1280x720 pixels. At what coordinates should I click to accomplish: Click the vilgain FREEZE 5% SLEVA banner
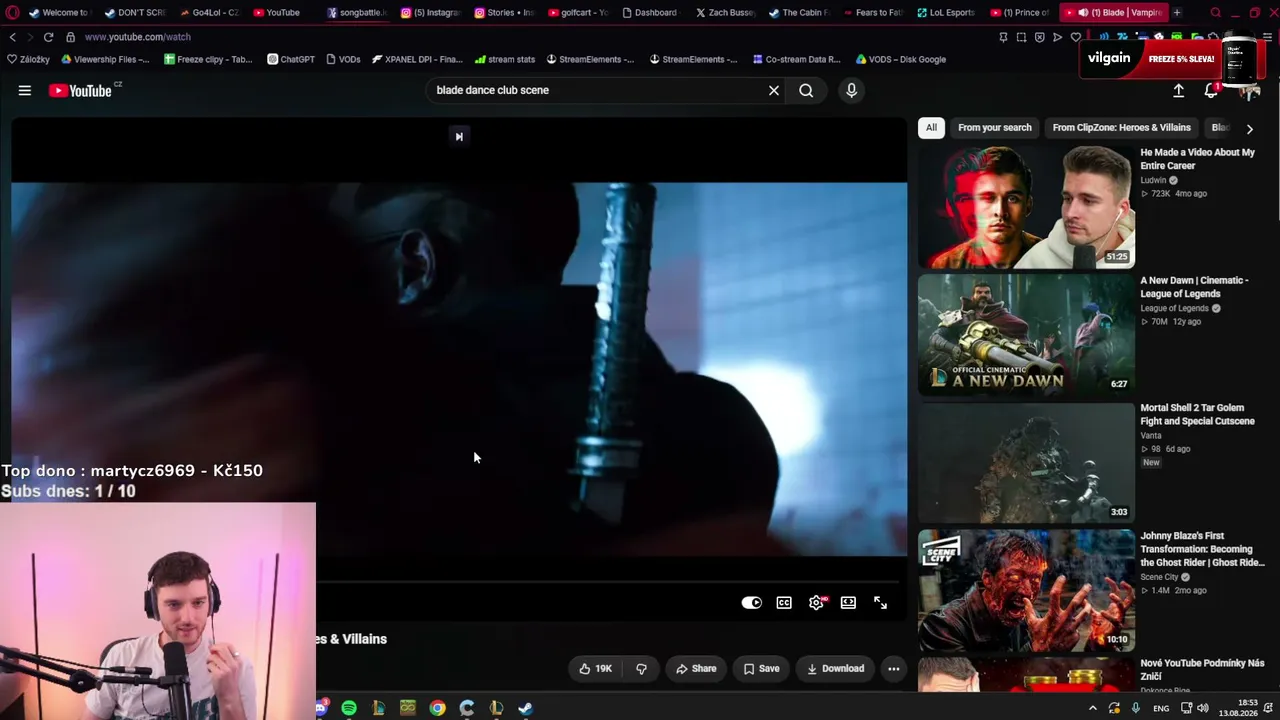click(1172, 59)
